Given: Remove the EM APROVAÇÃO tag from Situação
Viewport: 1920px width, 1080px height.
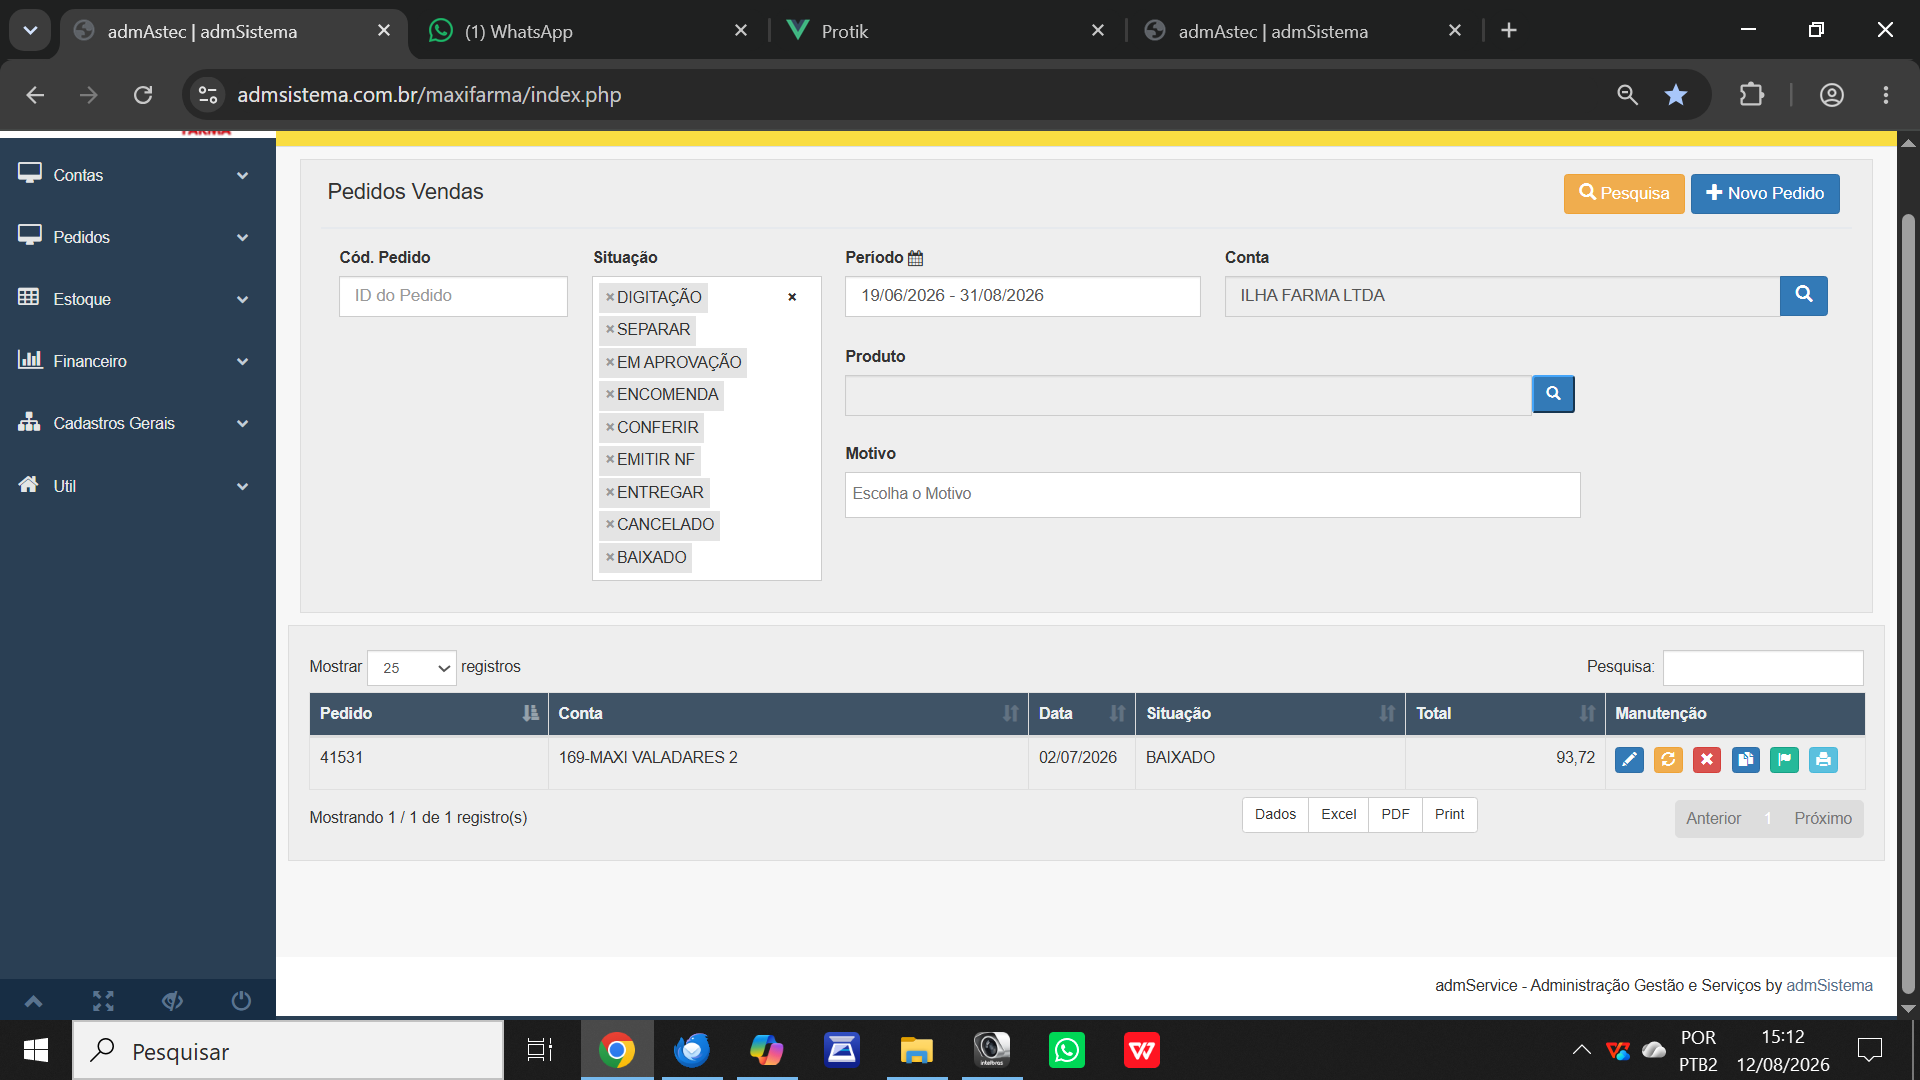Looking at the screenshot, I should 609,362.
